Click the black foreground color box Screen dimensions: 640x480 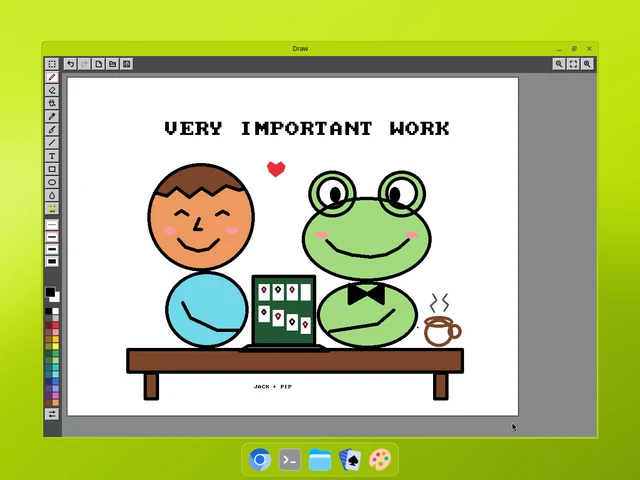coord(50,291)
